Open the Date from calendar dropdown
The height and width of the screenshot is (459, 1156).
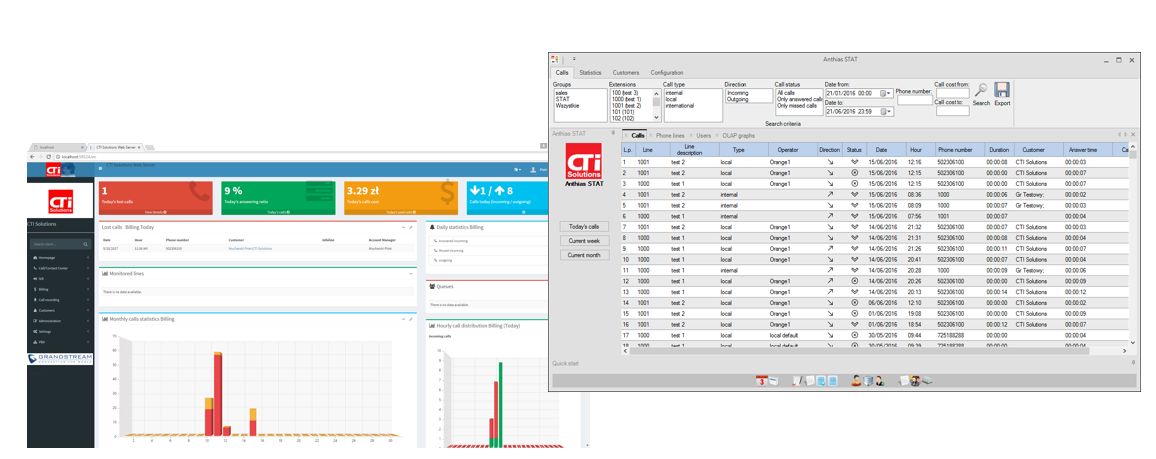point(887,94)
